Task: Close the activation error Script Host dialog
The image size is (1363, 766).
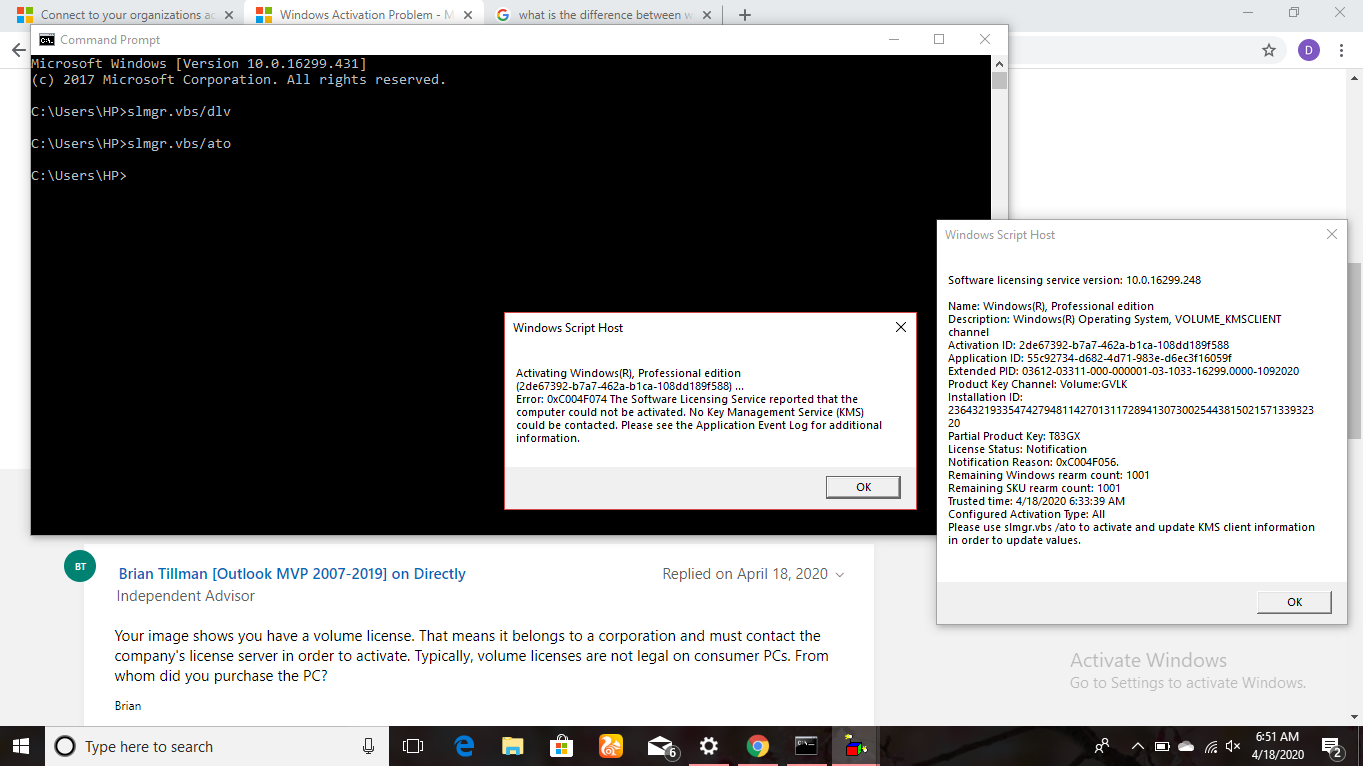Action: 900,327
